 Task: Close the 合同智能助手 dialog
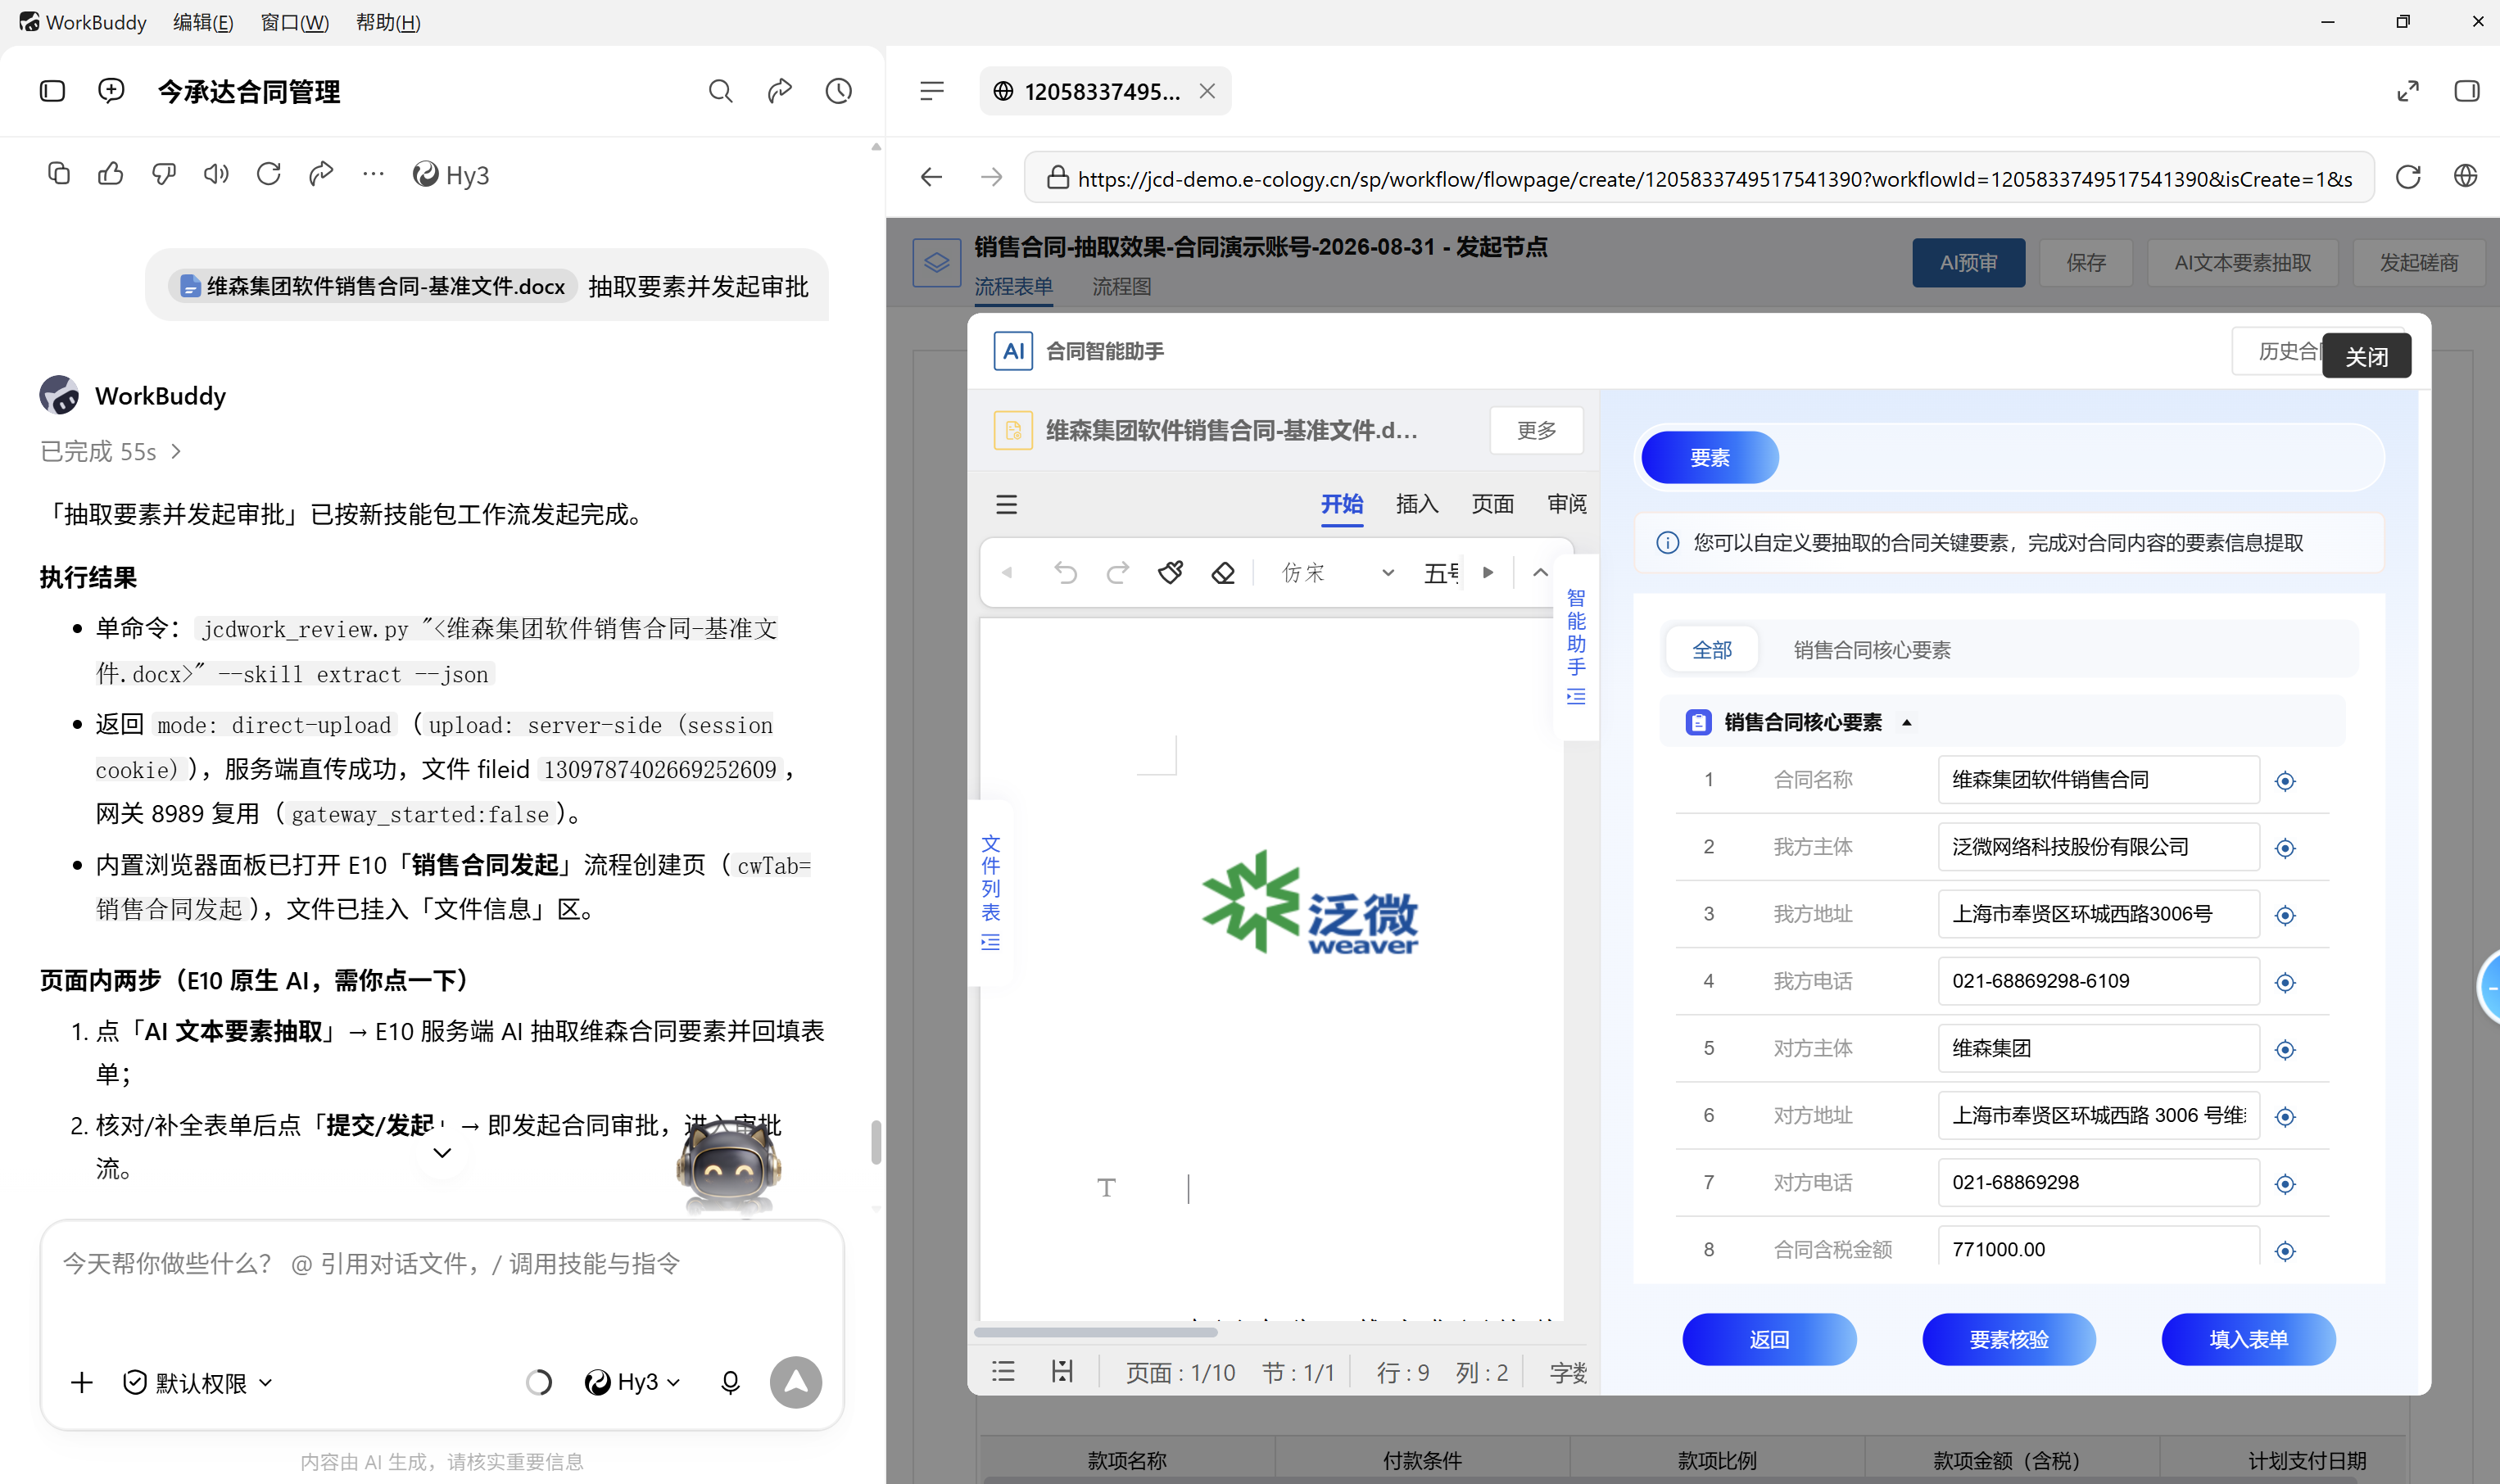(x=2366, y=356)
